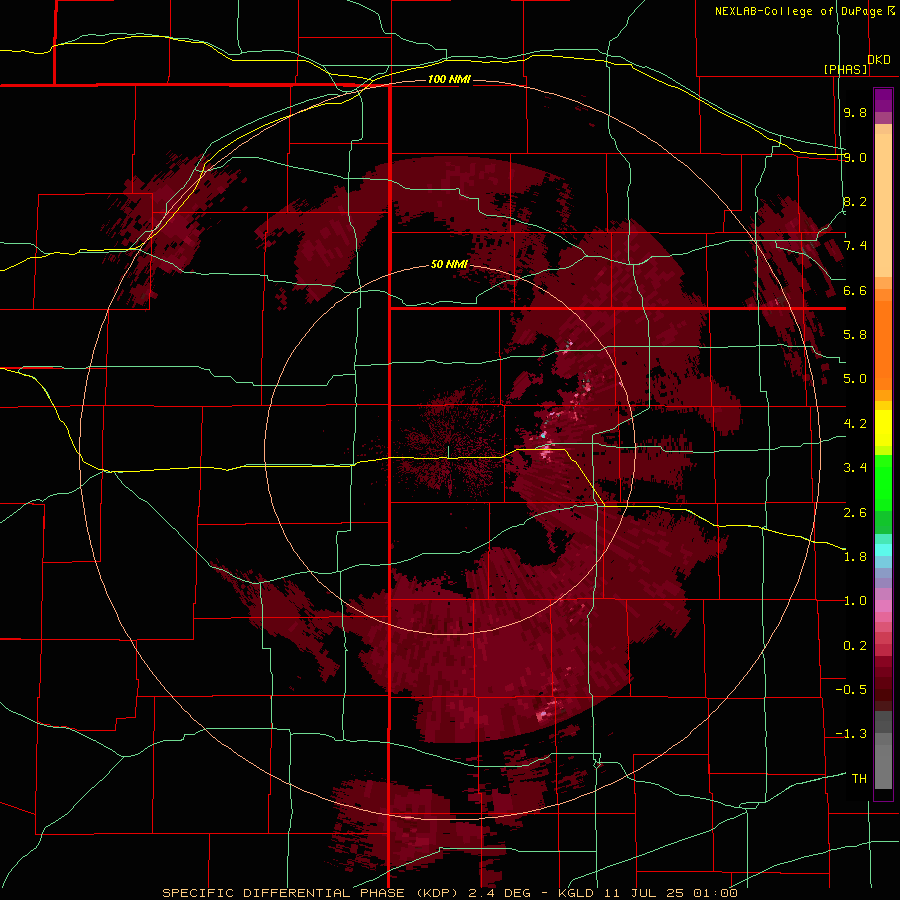Click the 1.8 scale value
The width and height of the screenshot is (900, 900).
pos(855,557)
